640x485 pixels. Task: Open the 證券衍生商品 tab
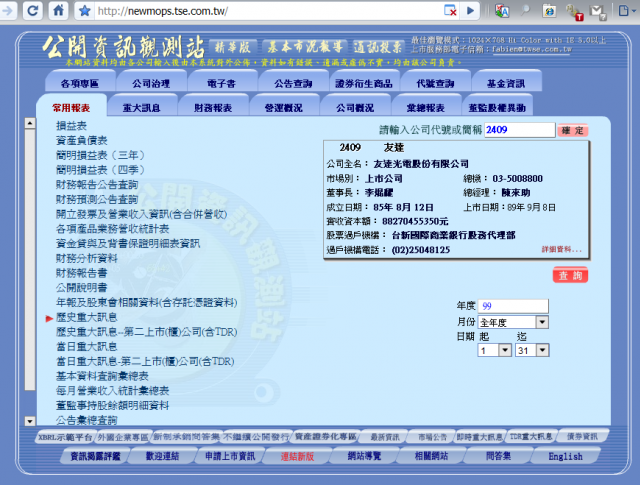[364, 83]
